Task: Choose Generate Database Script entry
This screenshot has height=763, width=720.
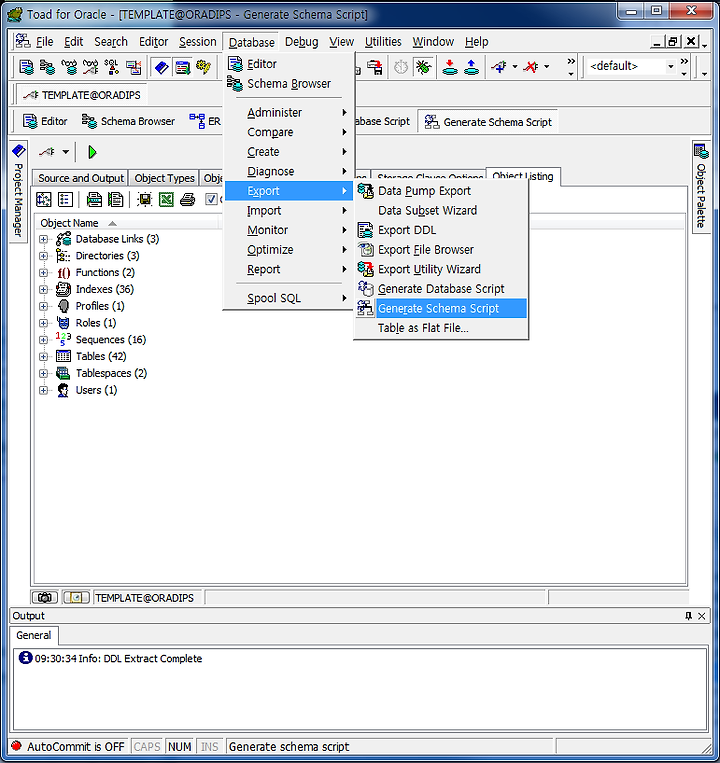Action: (x=441, y=289)
